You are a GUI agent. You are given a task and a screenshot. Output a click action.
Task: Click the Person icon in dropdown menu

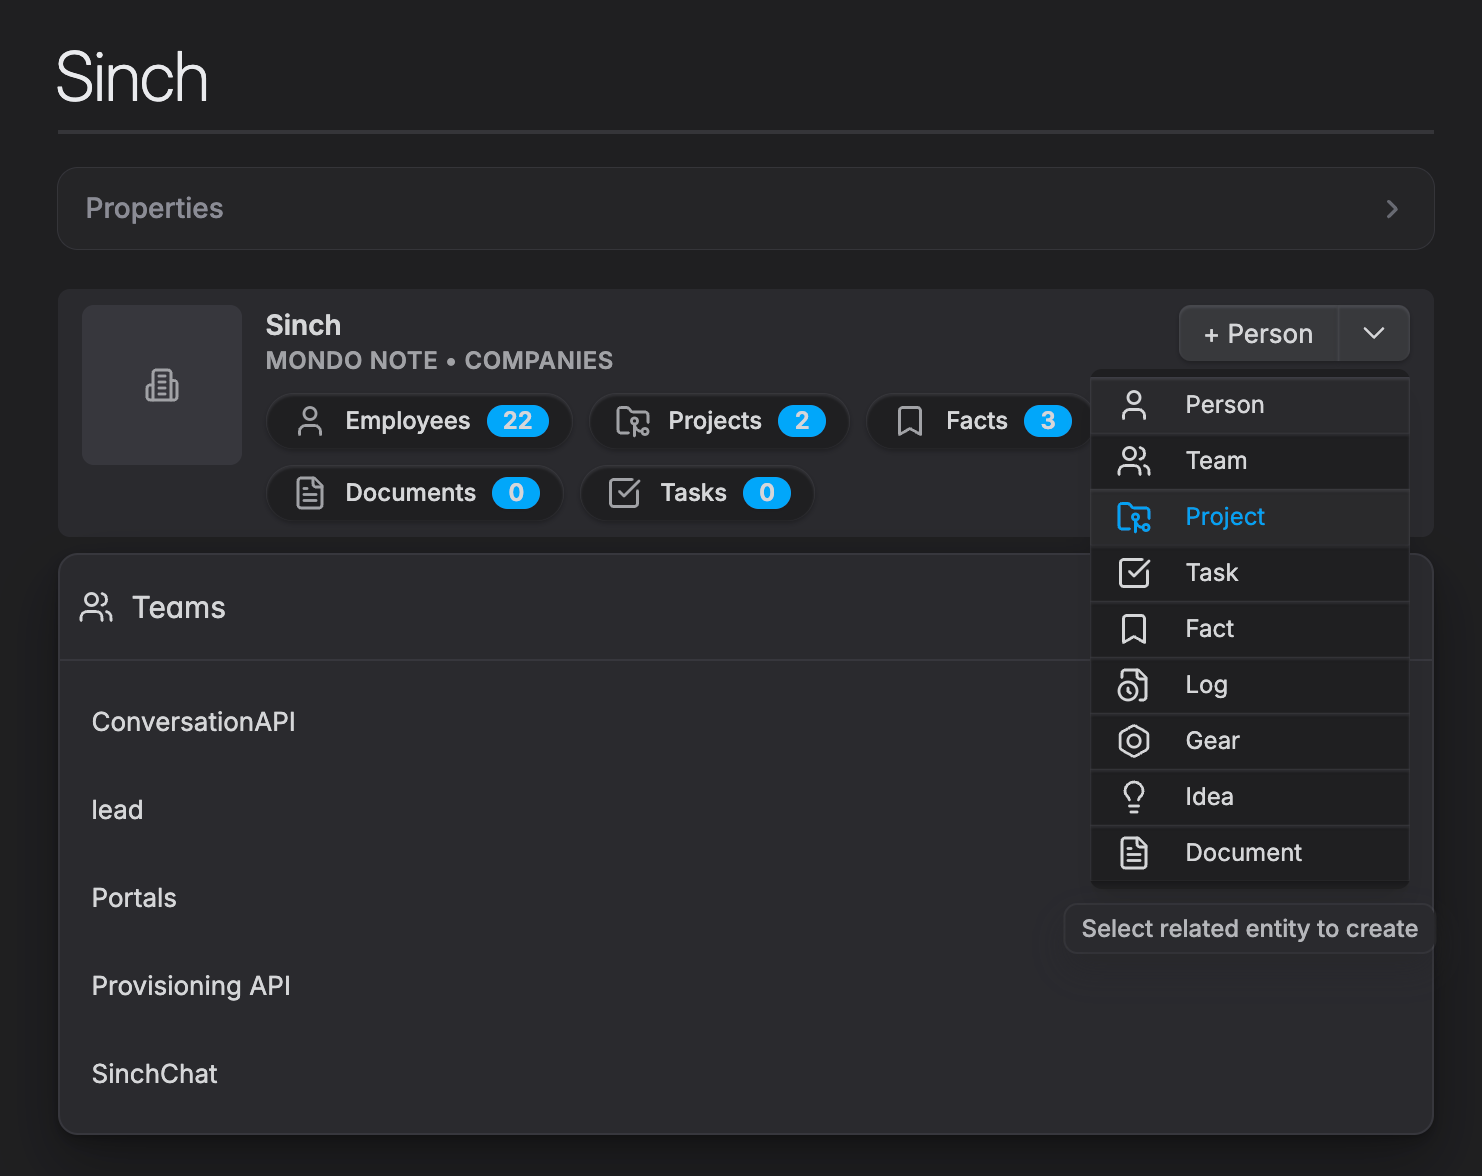tap(1134, 405)
